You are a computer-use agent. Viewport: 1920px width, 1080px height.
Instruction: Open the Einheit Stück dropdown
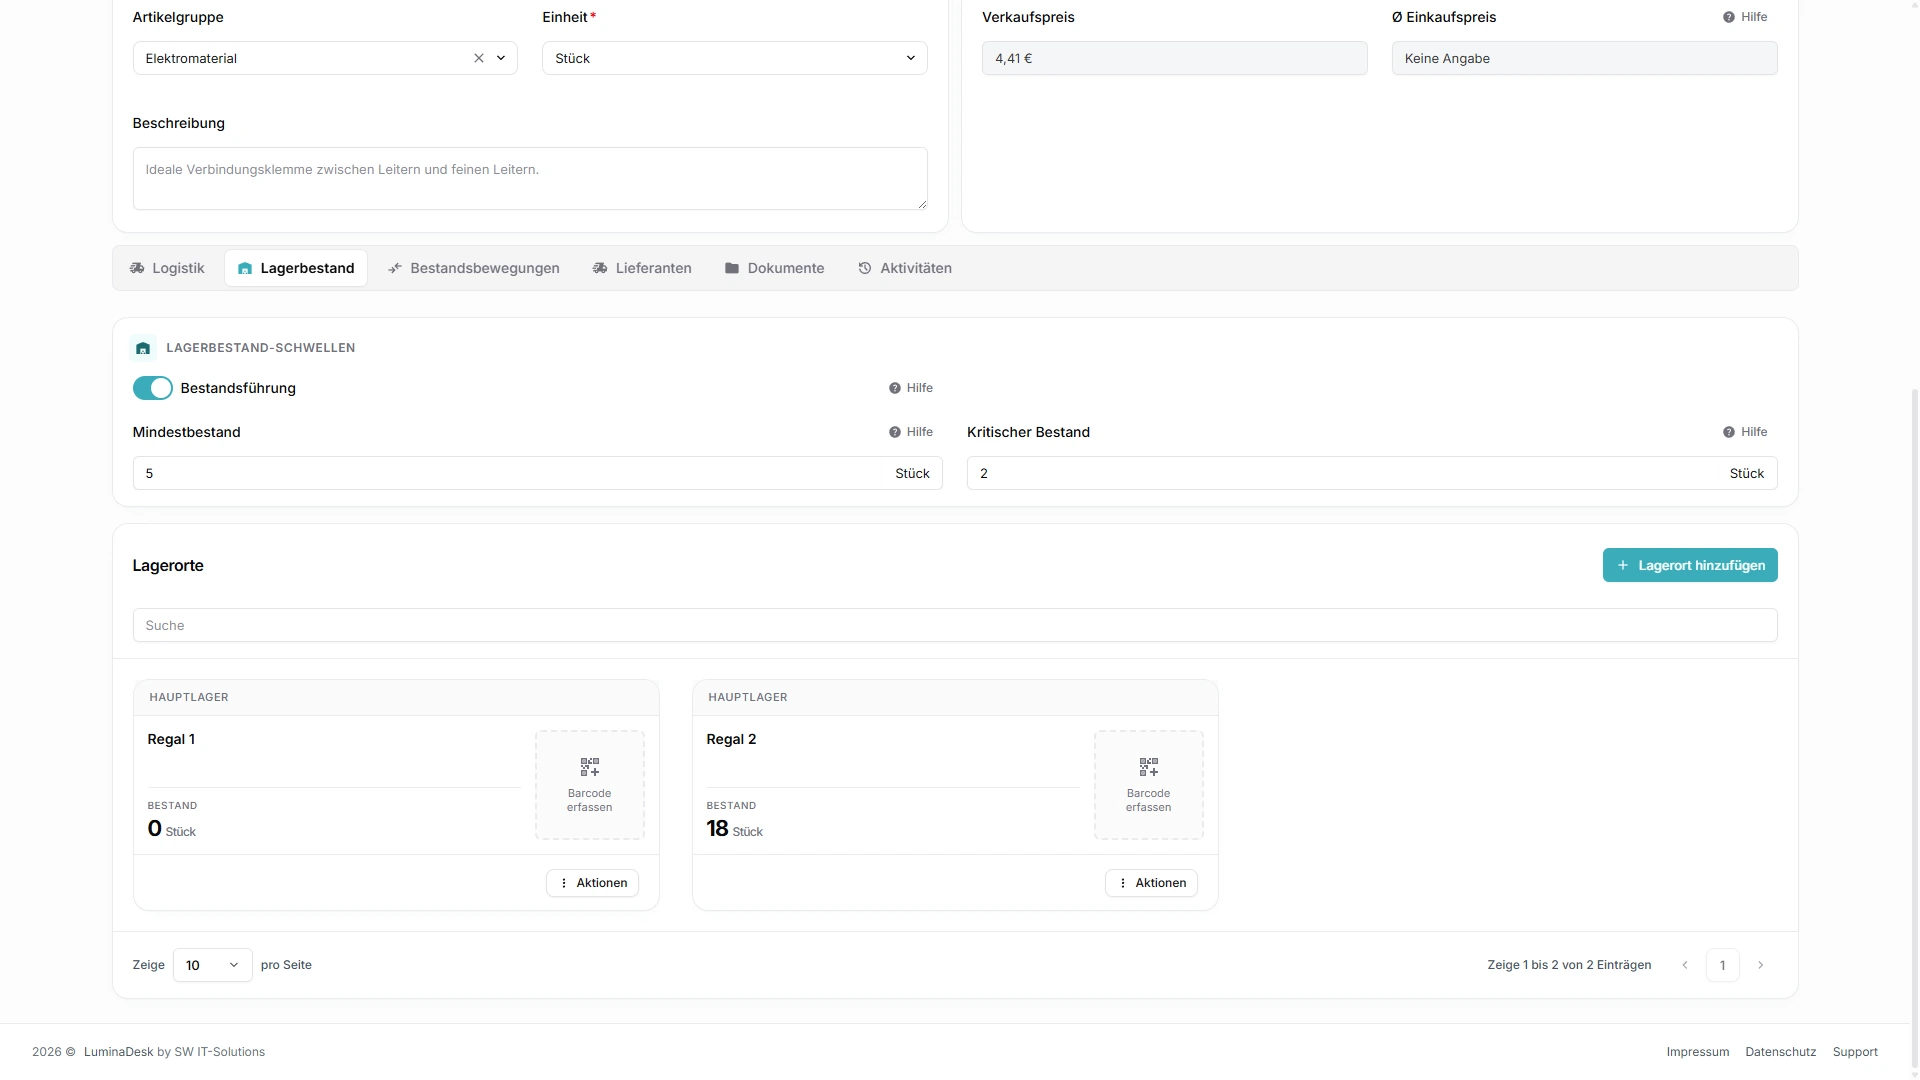coord(735,58)
